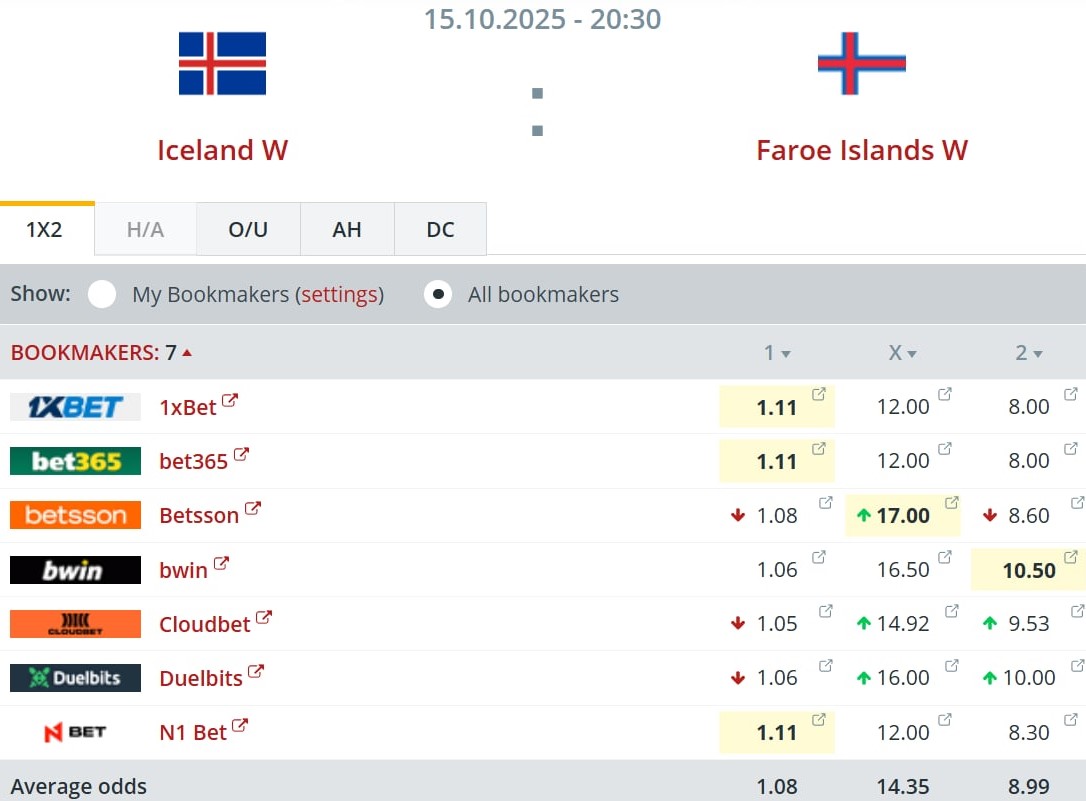Open the AH tab

[x=347, y=230]
